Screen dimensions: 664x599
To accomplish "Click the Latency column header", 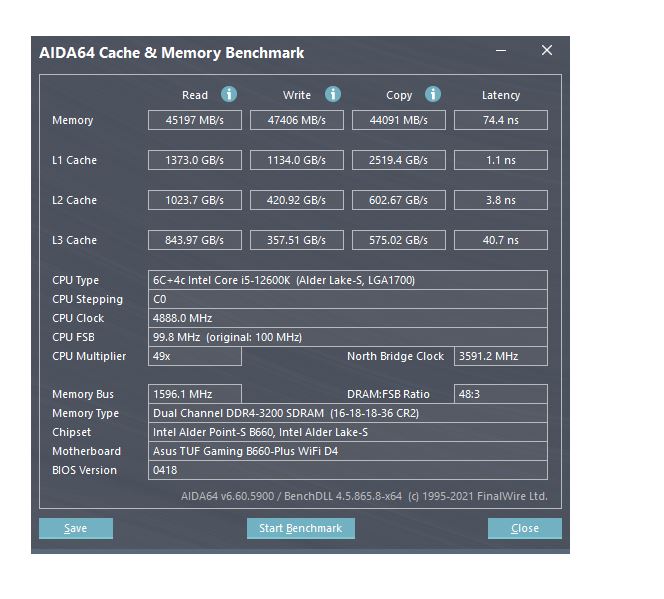I will [x=501, y=95].
